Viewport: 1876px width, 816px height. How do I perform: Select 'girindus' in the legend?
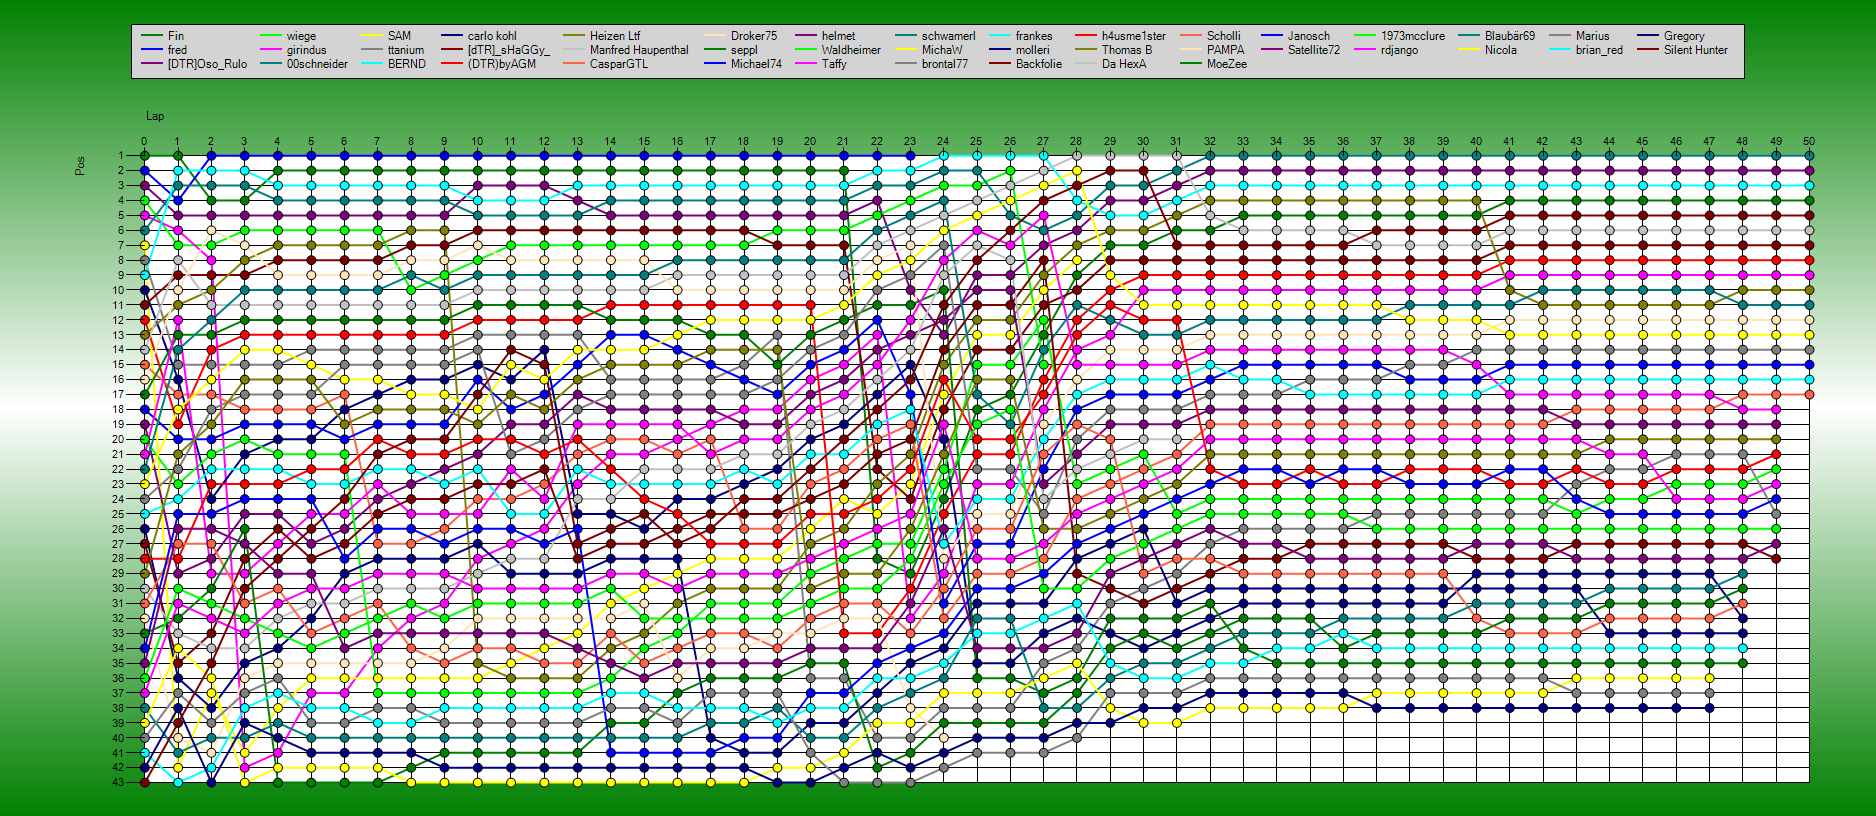(x=293, y=50)
